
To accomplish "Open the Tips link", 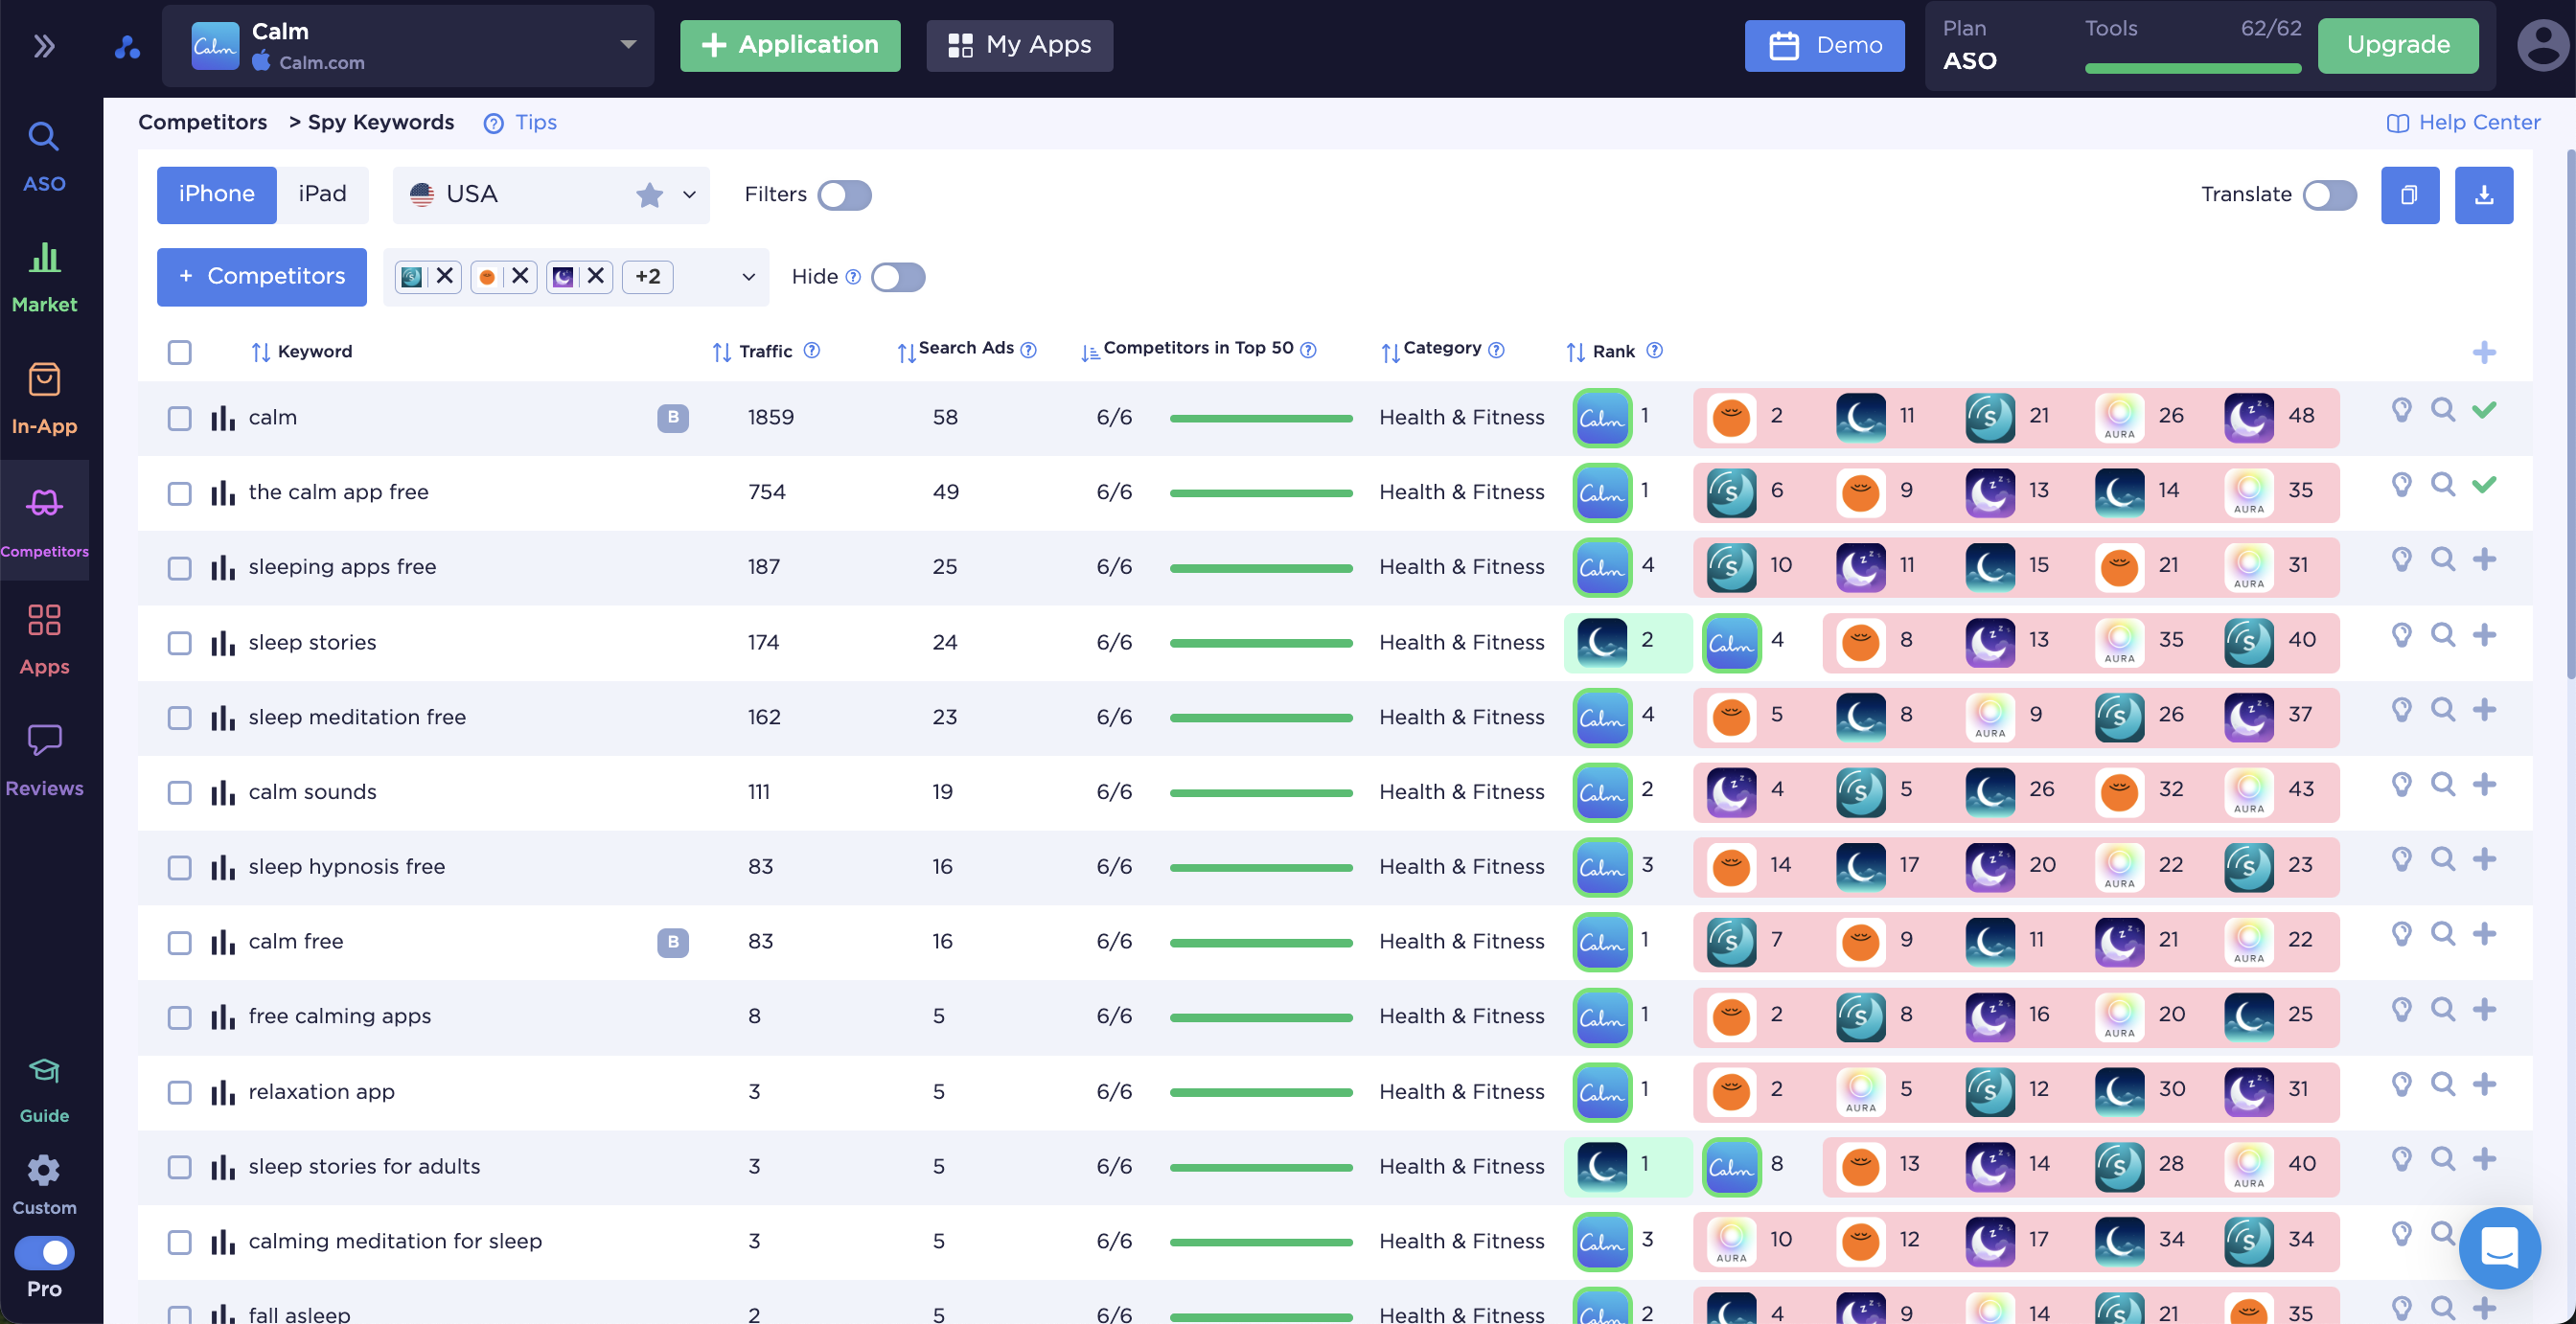I will (520, 122).
